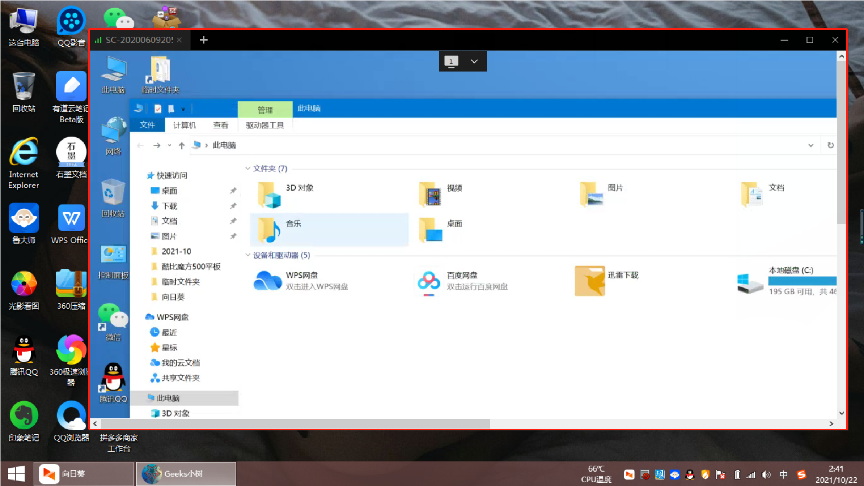Add a new remote session tab

pyautogui.click(x=203, y=40)
